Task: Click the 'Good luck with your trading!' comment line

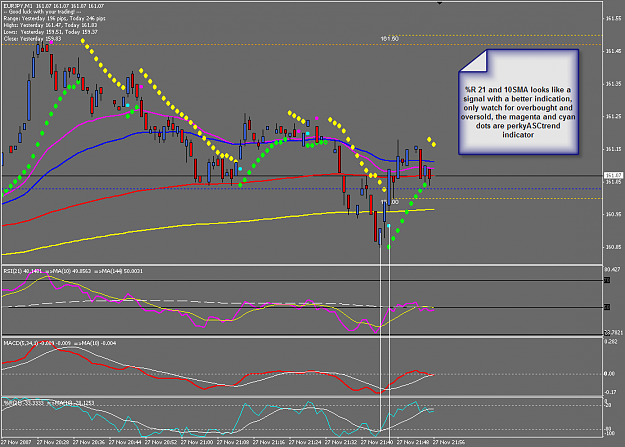Action: click(43, 12)
